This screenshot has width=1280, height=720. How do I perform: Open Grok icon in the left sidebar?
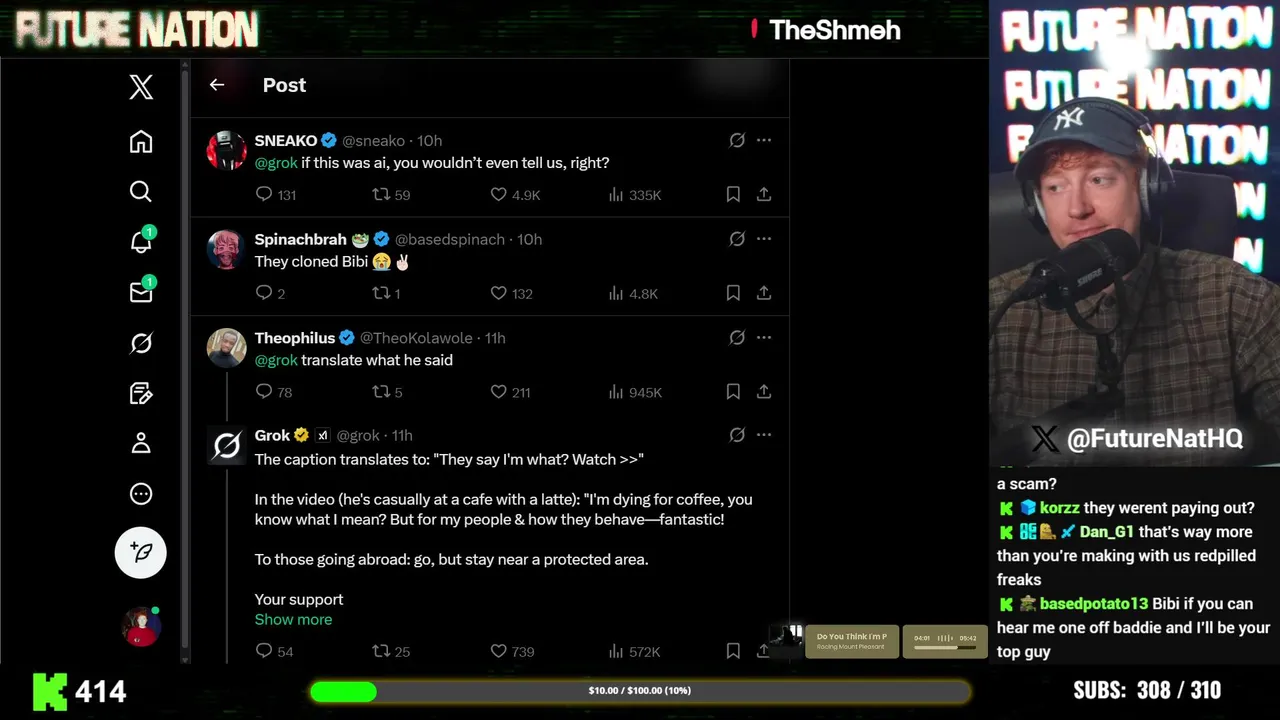click(141, 343)
